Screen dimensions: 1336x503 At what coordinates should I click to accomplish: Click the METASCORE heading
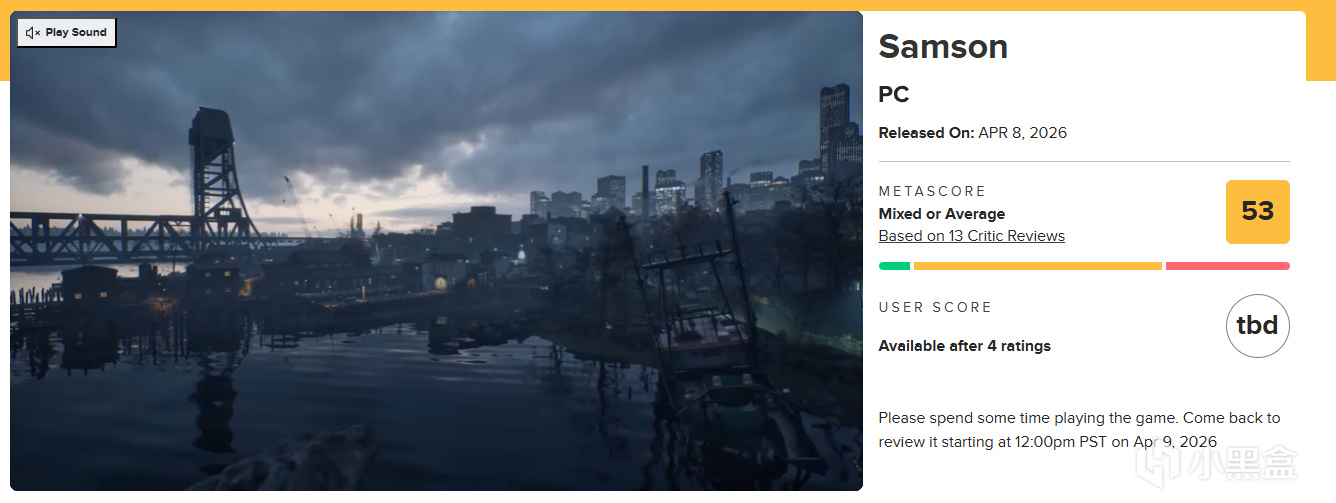932,191
